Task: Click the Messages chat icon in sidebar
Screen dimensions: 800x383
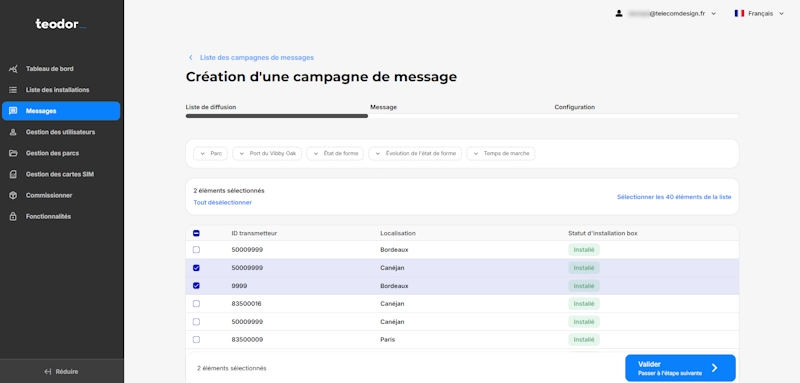Action: coord(13,111)
